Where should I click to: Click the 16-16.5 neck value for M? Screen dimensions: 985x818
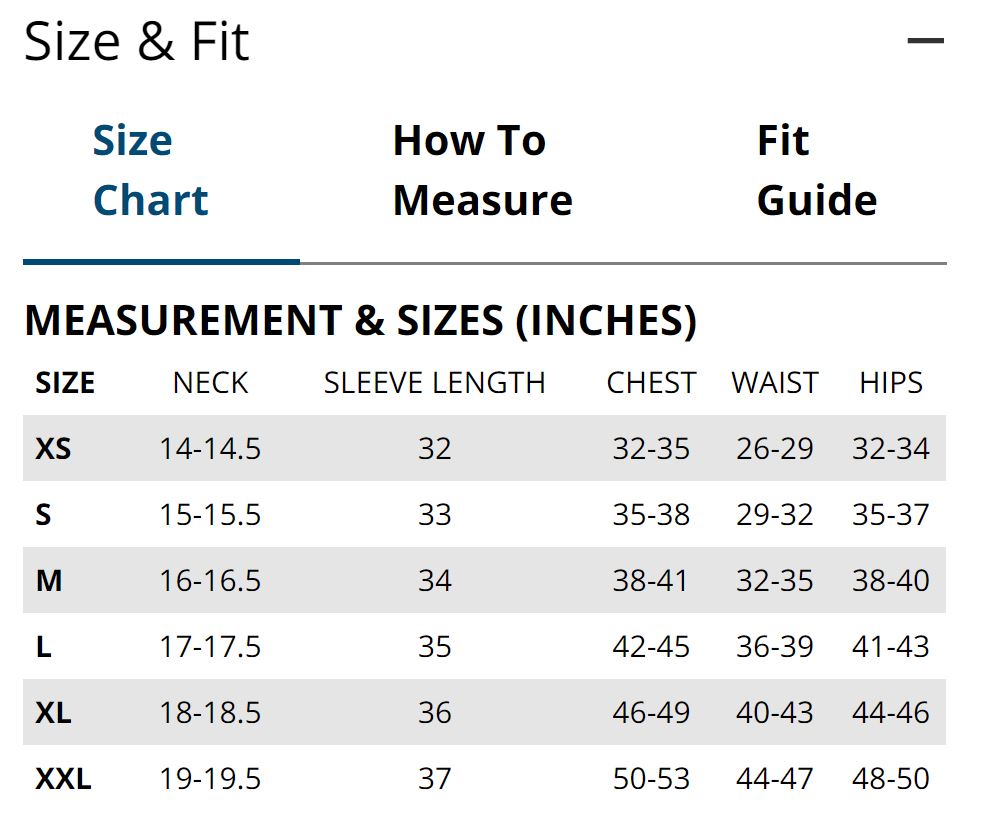click(x=210, y=581)
